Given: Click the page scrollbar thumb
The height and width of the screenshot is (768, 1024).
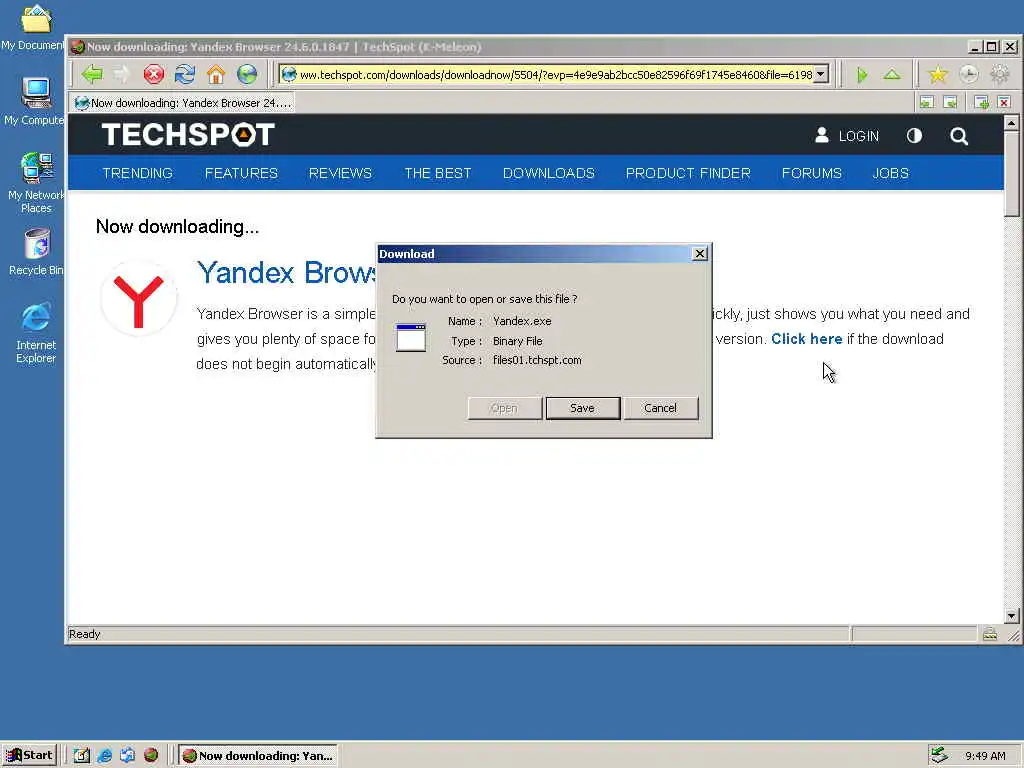Looking at the screenshot, I should click(x=1012, y=174).
